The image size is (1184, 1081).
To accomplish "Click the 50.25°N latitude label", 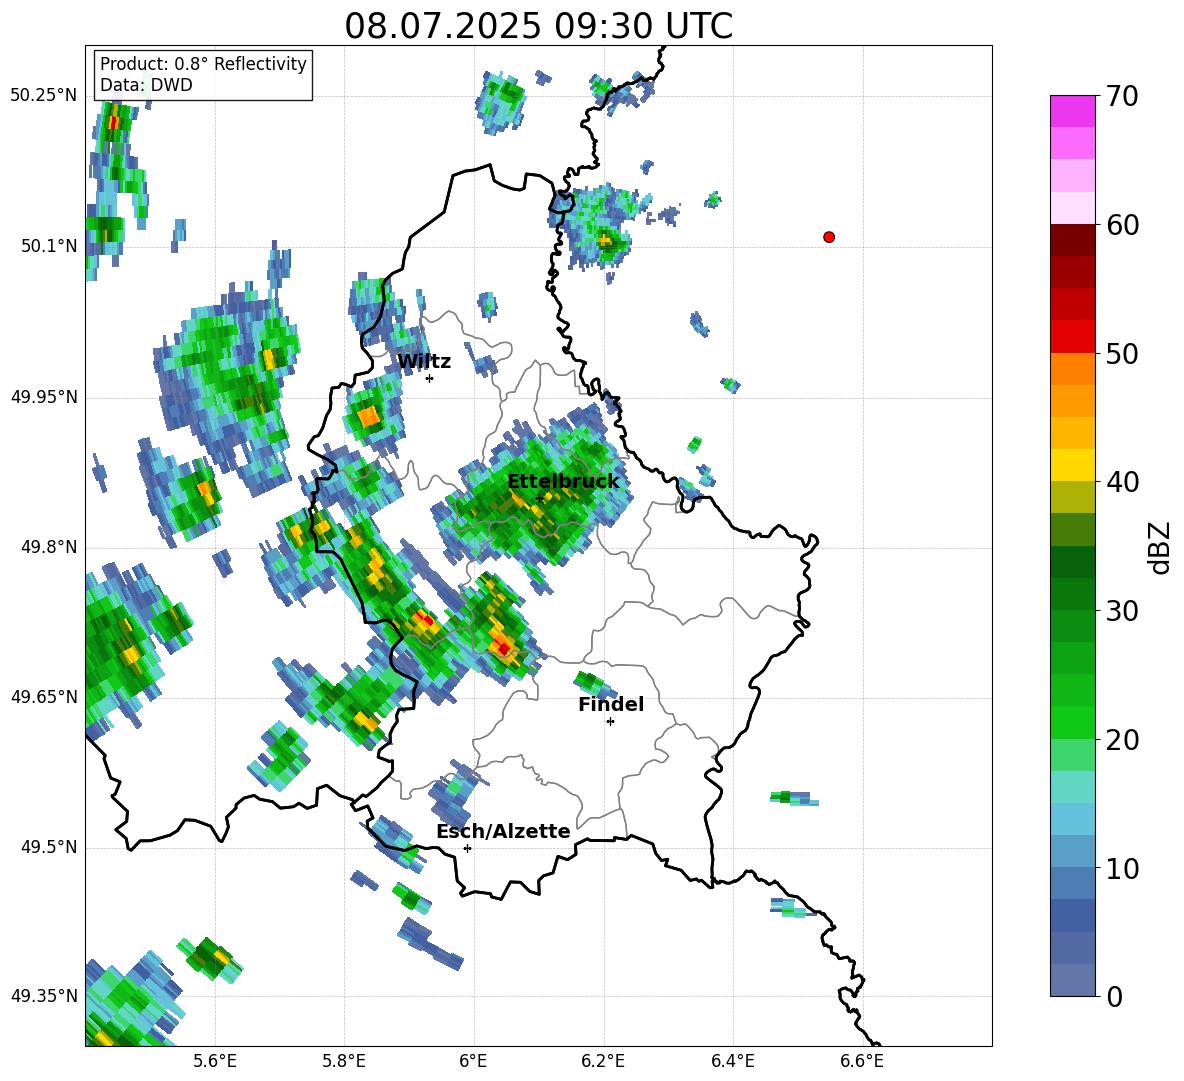I will coord(44,96).
